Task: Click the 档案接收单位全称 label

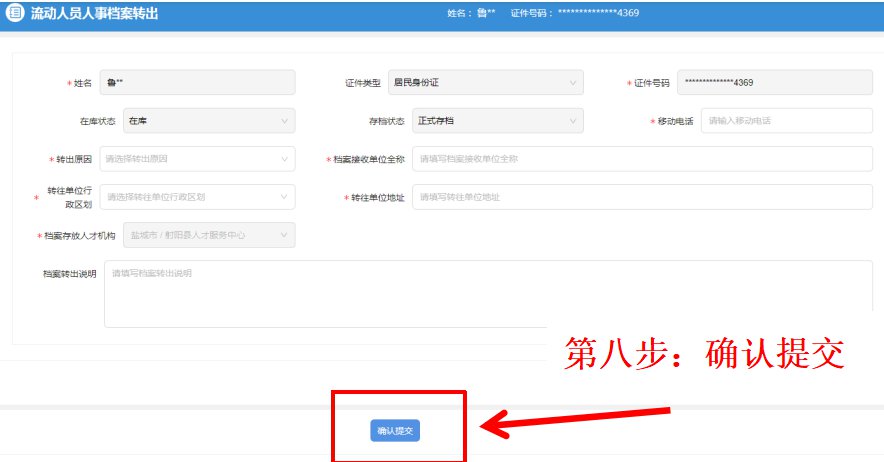Action: tap(369, 160)
